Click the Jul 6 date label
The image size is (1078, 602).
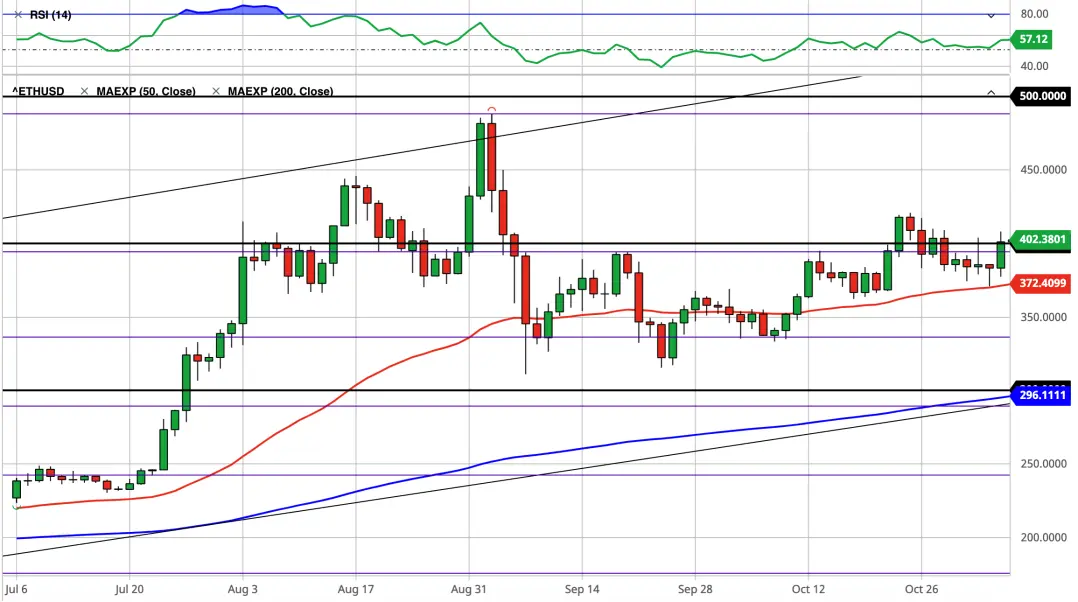tap(16, 590)
